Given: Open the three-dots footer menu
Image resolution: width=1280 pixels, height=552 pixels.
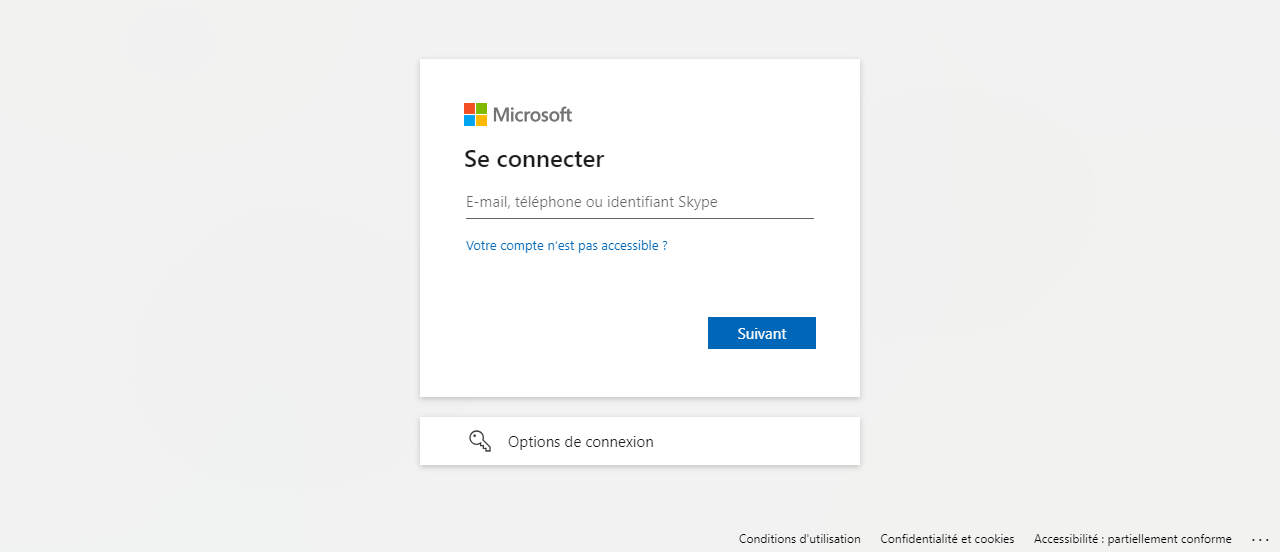Looking at the screenshot, I should 1259,539.
